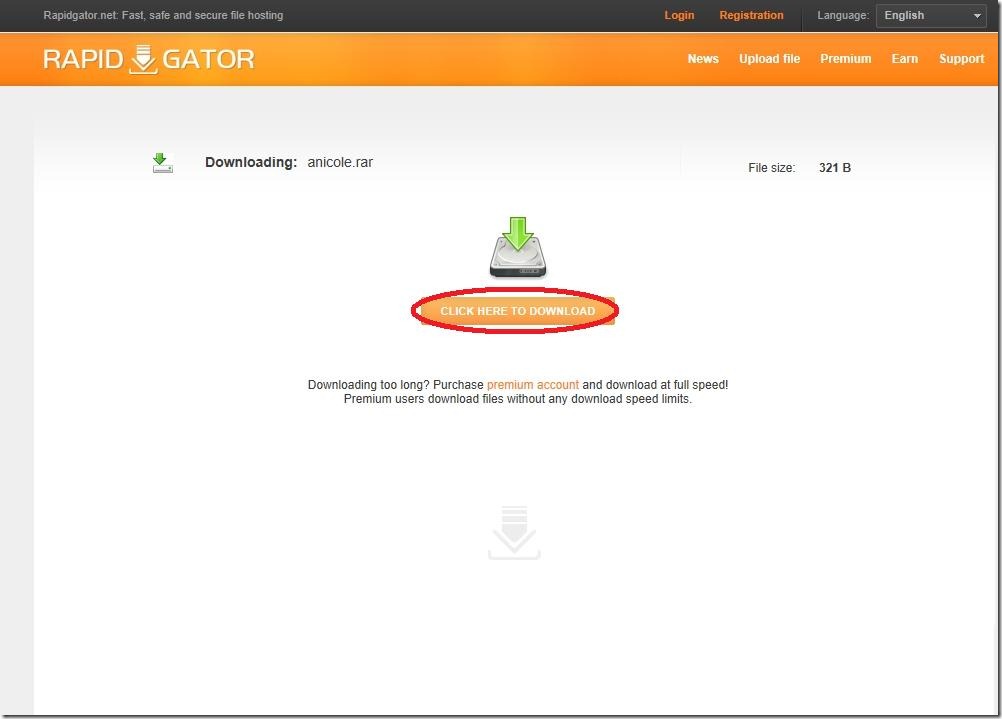The image size is (1002, 719).
Task: Click the Login link
Action: click(x=679, y=15)
